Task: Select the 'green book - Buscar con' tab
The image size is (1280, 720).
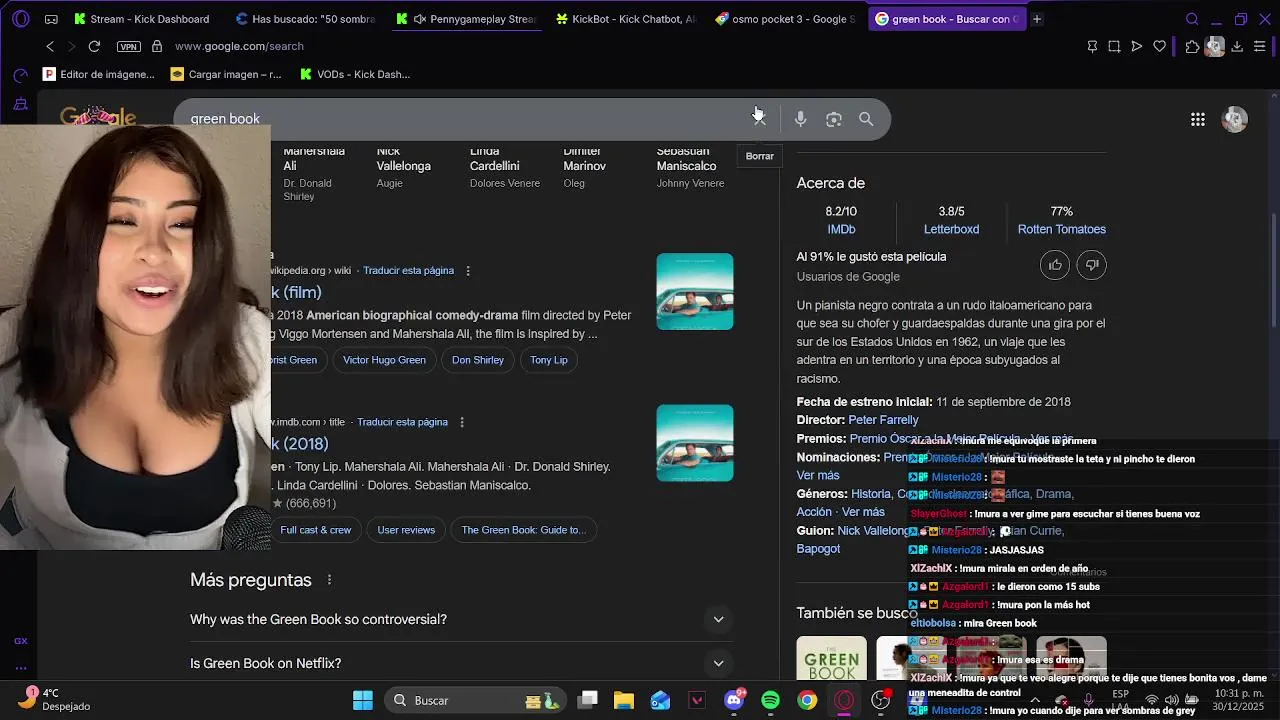Action: tap(947, 19)
